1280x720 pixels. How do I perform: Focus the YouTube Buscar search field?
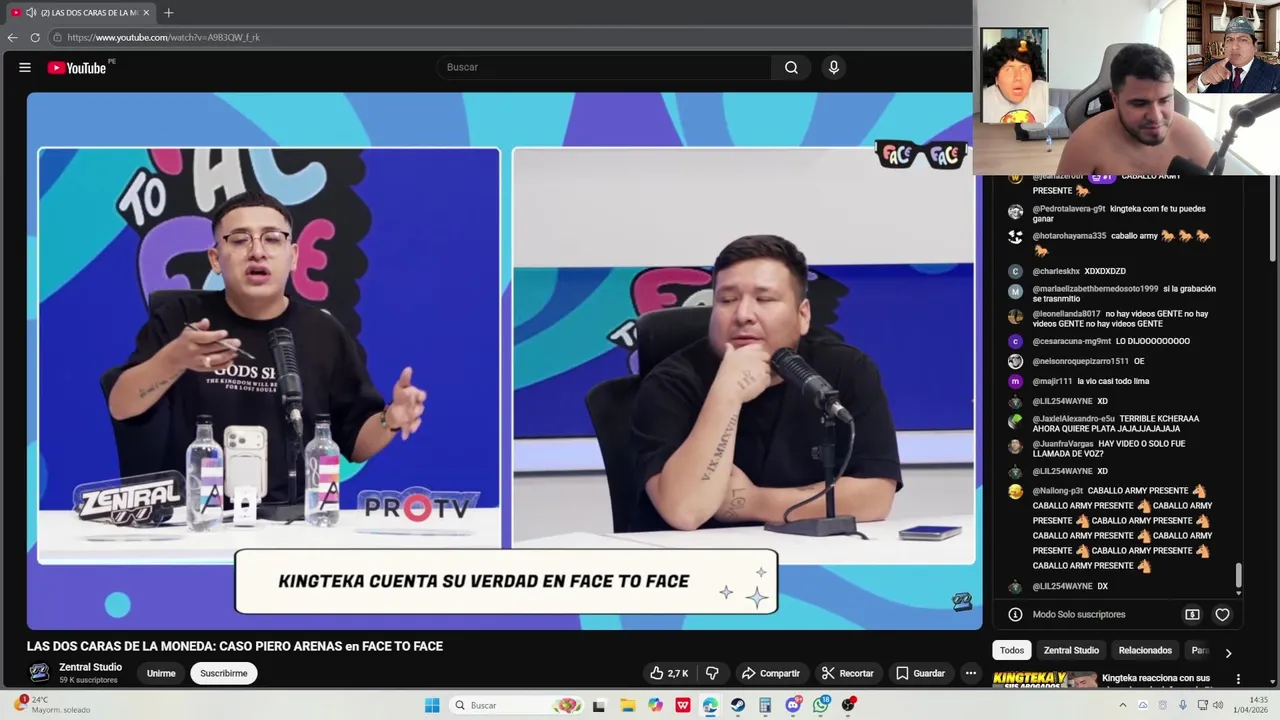(604, 67)
